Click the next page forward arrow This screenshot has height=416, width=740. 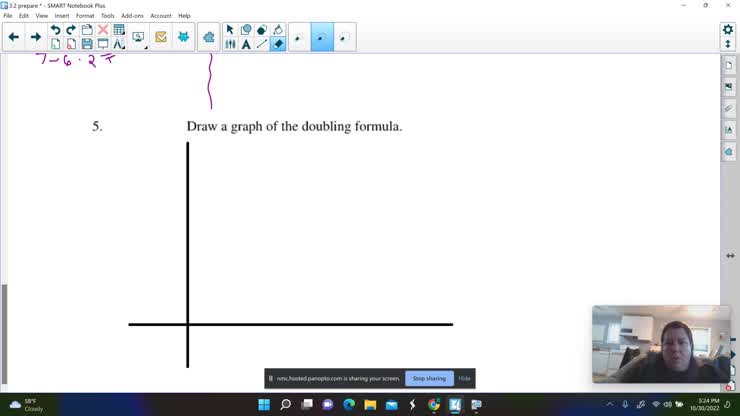coord(36,37)
